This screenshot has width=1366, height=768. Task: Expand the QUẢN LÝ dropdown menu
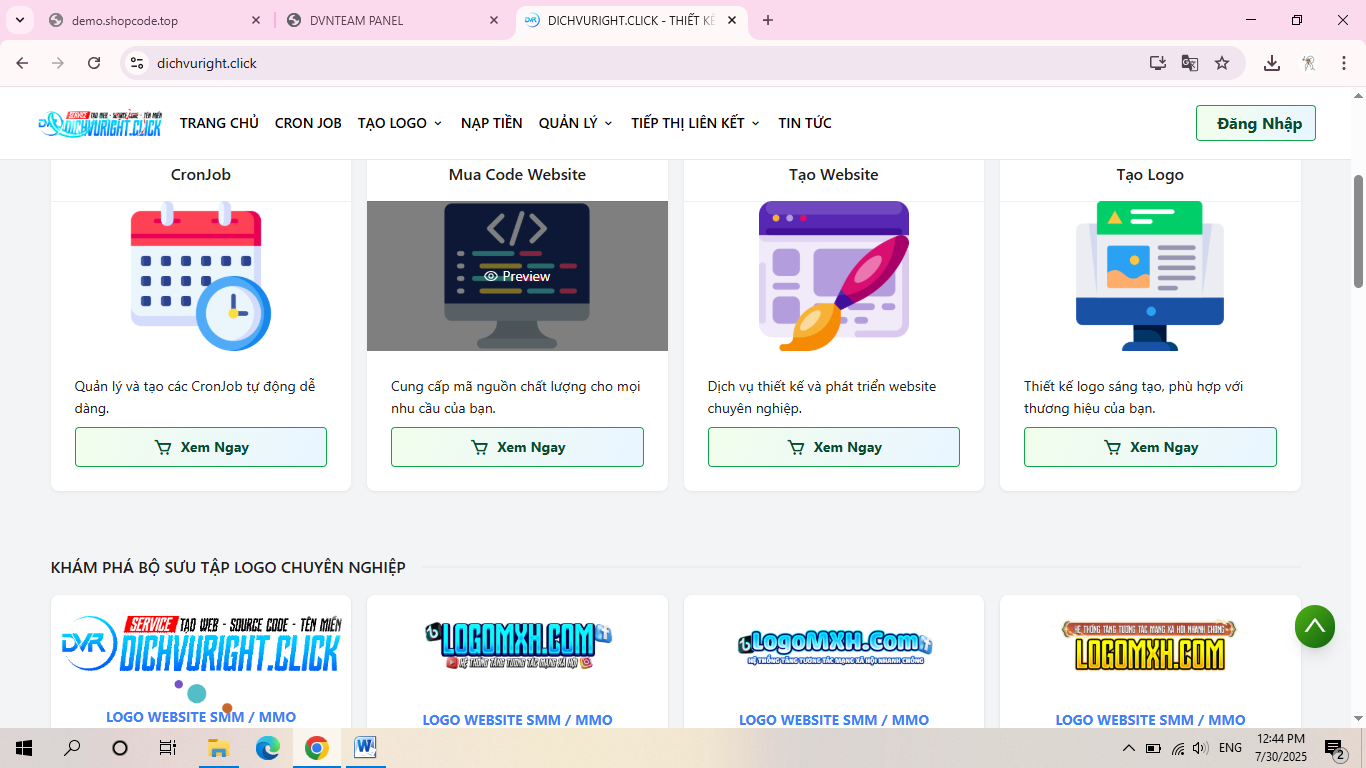click(x=575, y=123)
